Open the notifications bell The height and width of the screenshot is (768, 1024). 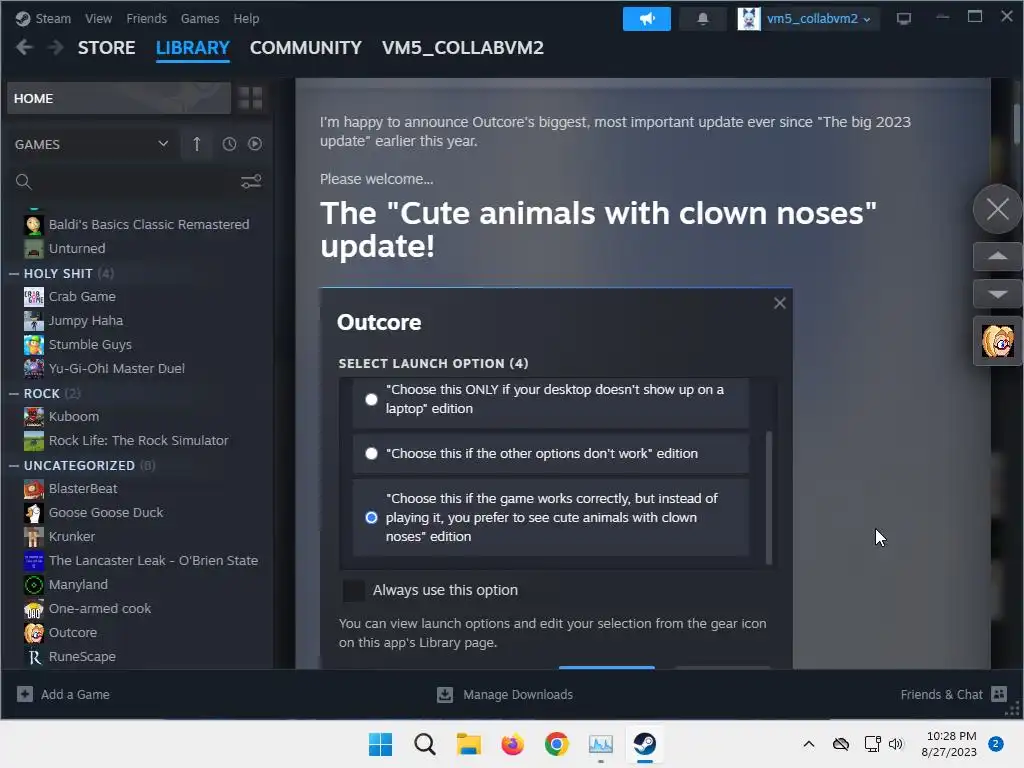click(x=703, y=18)
